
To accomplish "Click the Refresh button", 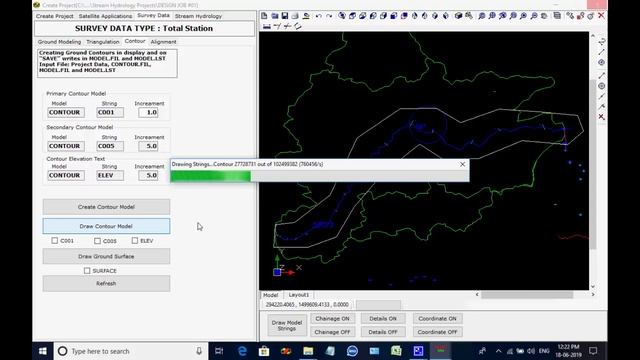I will pos(106,283).
